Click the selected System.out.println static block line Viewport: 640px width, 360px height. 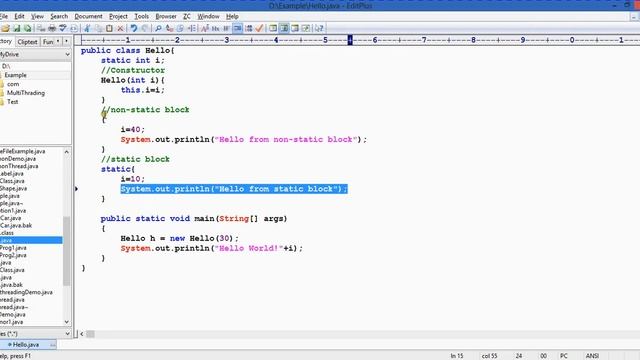coord(233,189)
